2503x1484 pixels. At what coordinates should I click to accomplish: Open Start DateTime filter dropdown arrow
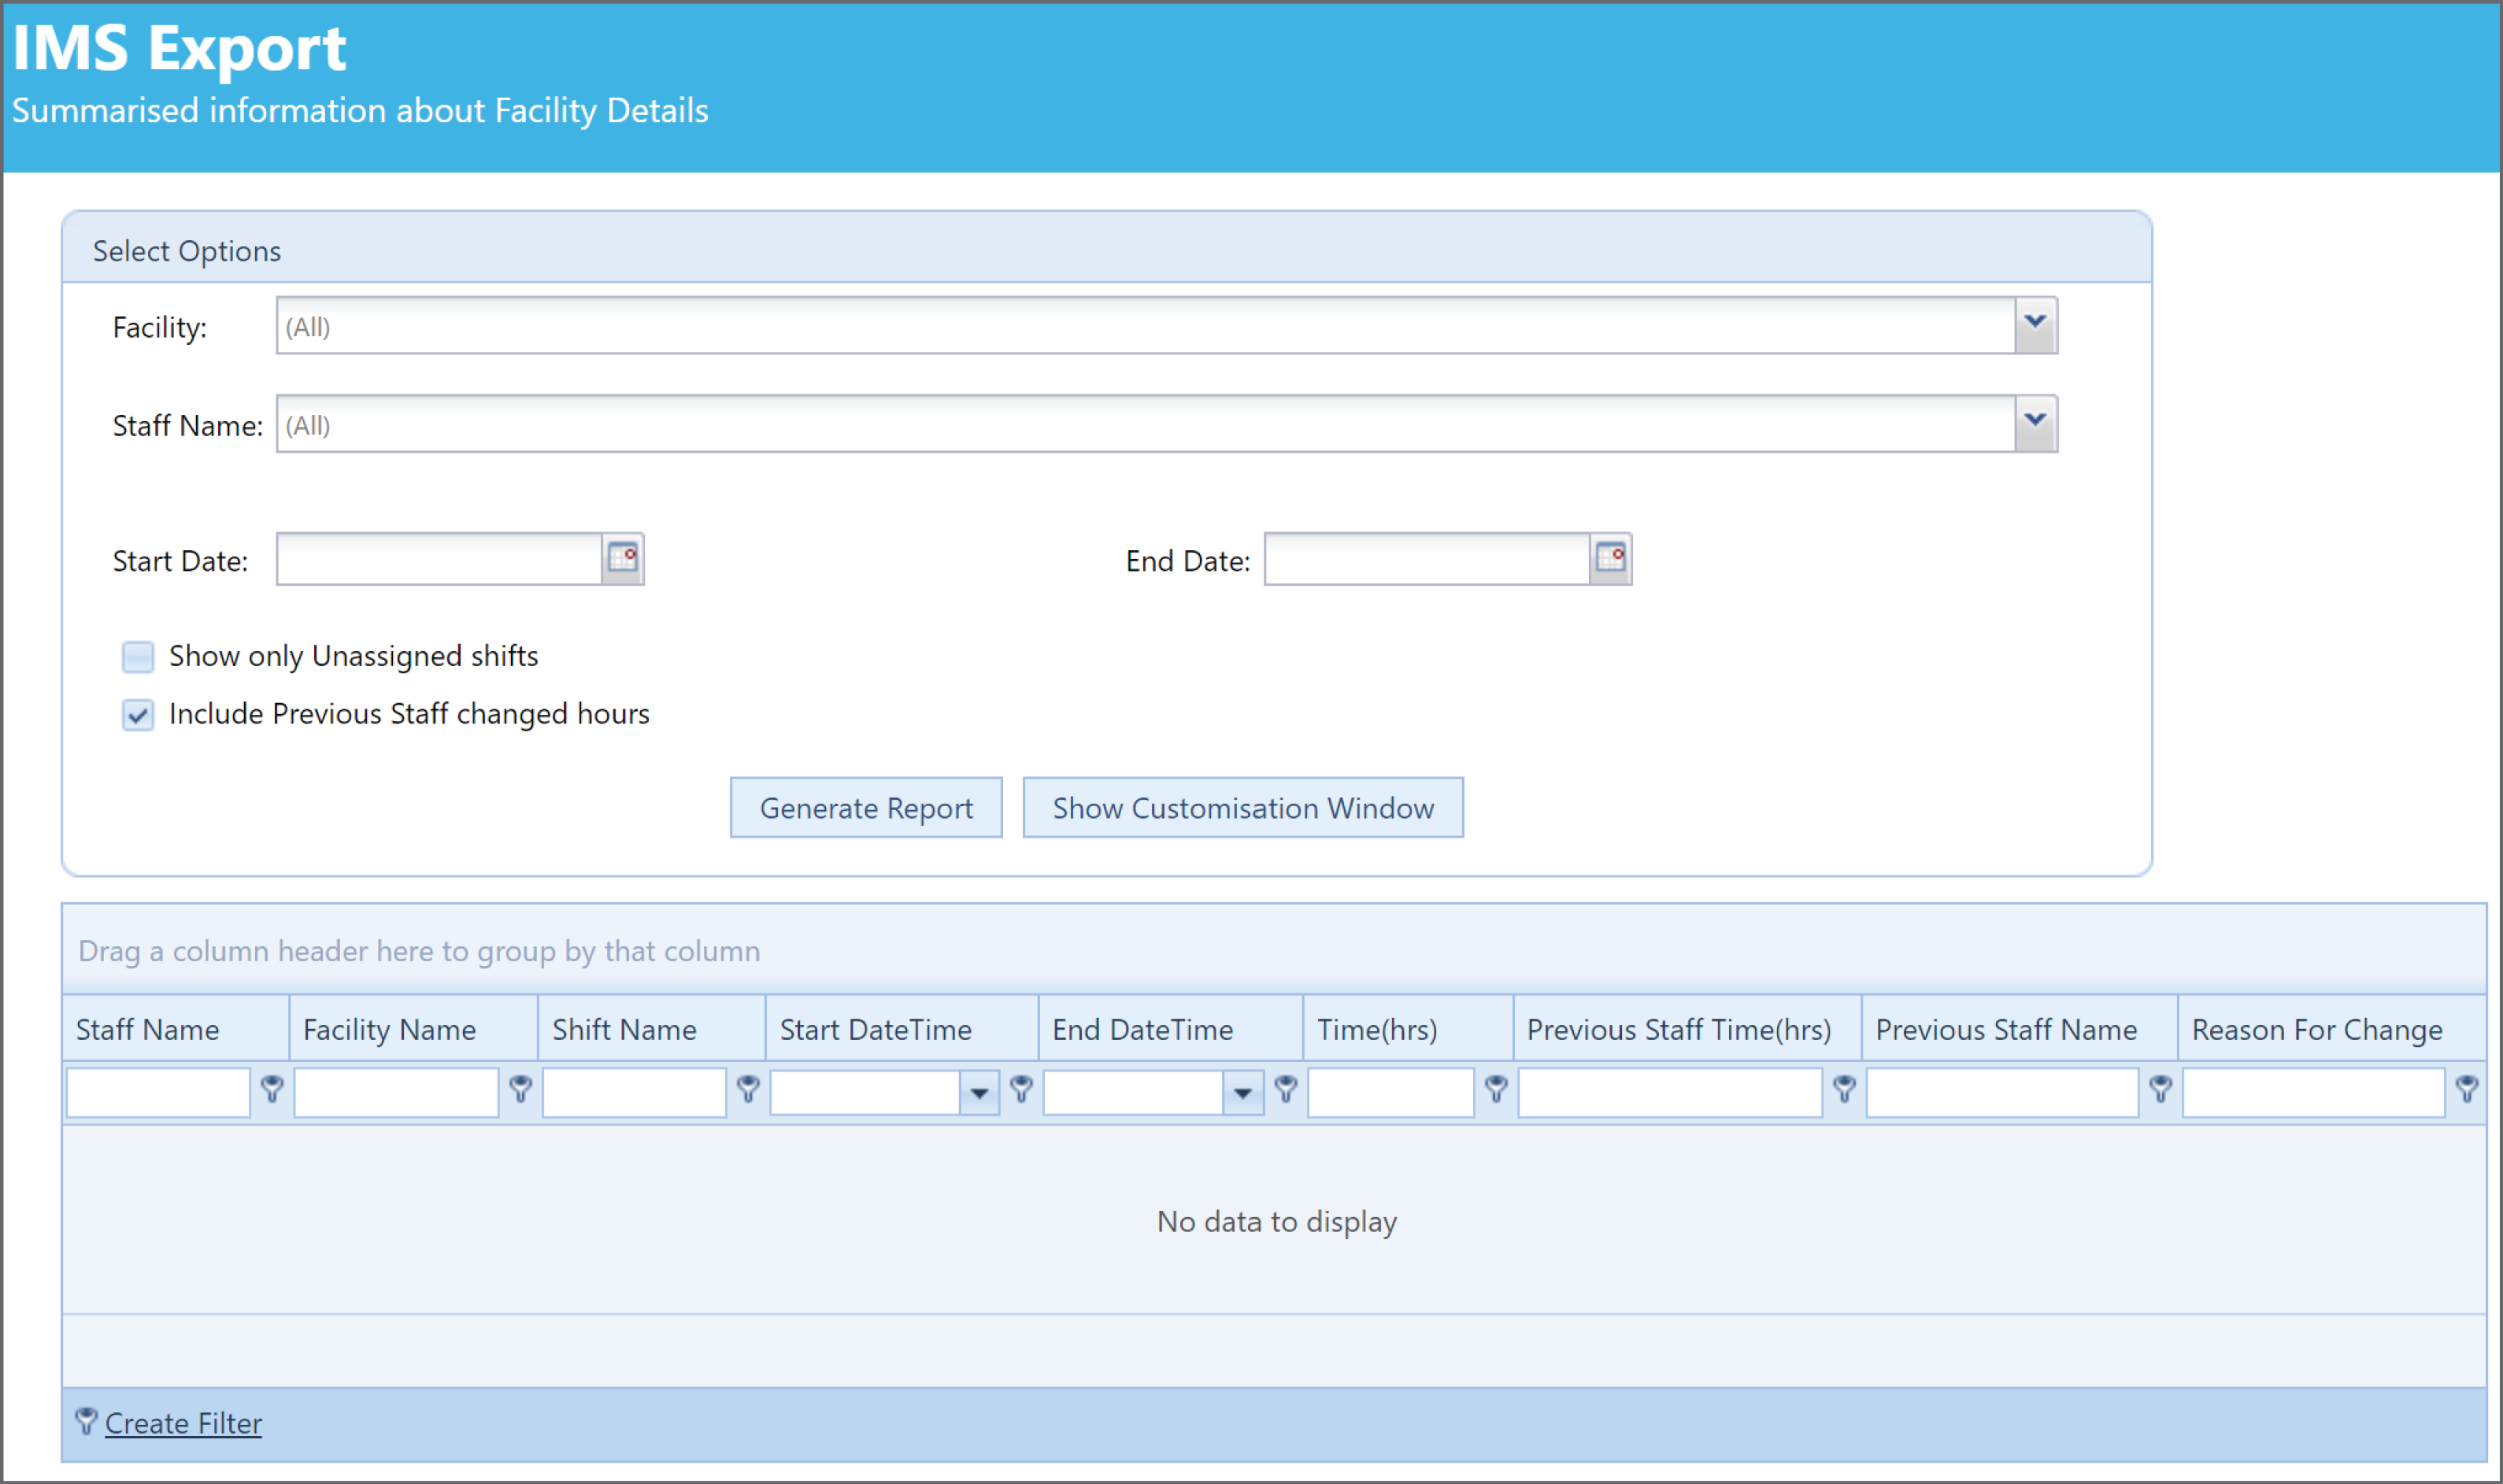tap(979, 1093)
